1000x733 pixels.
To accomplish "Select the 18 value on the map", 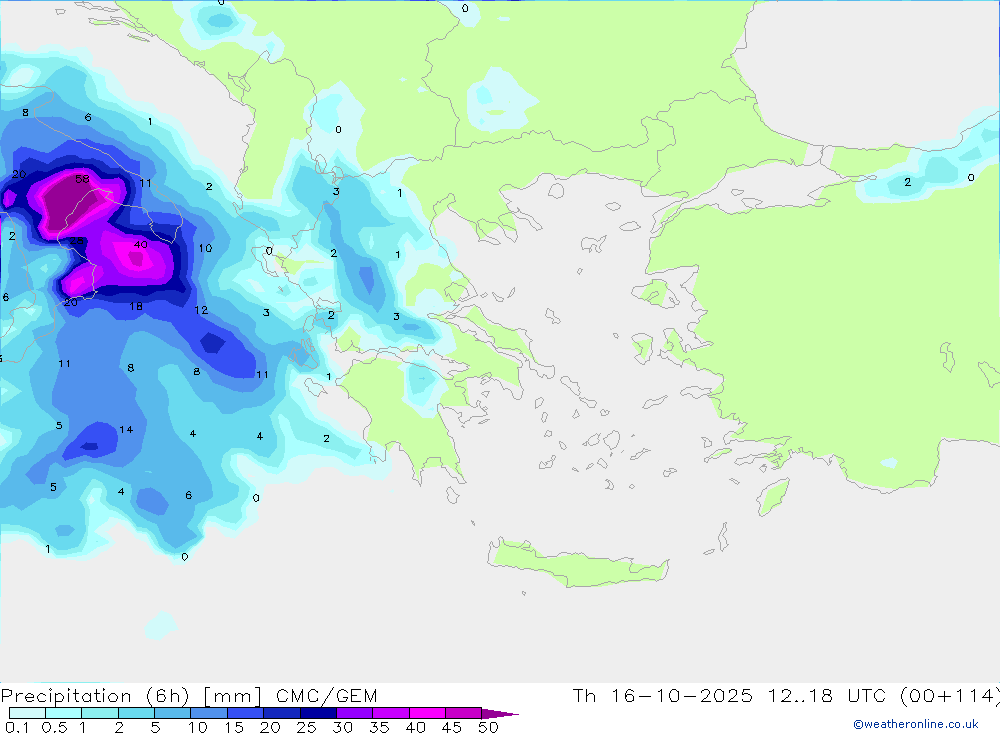I will coord(136,306).
